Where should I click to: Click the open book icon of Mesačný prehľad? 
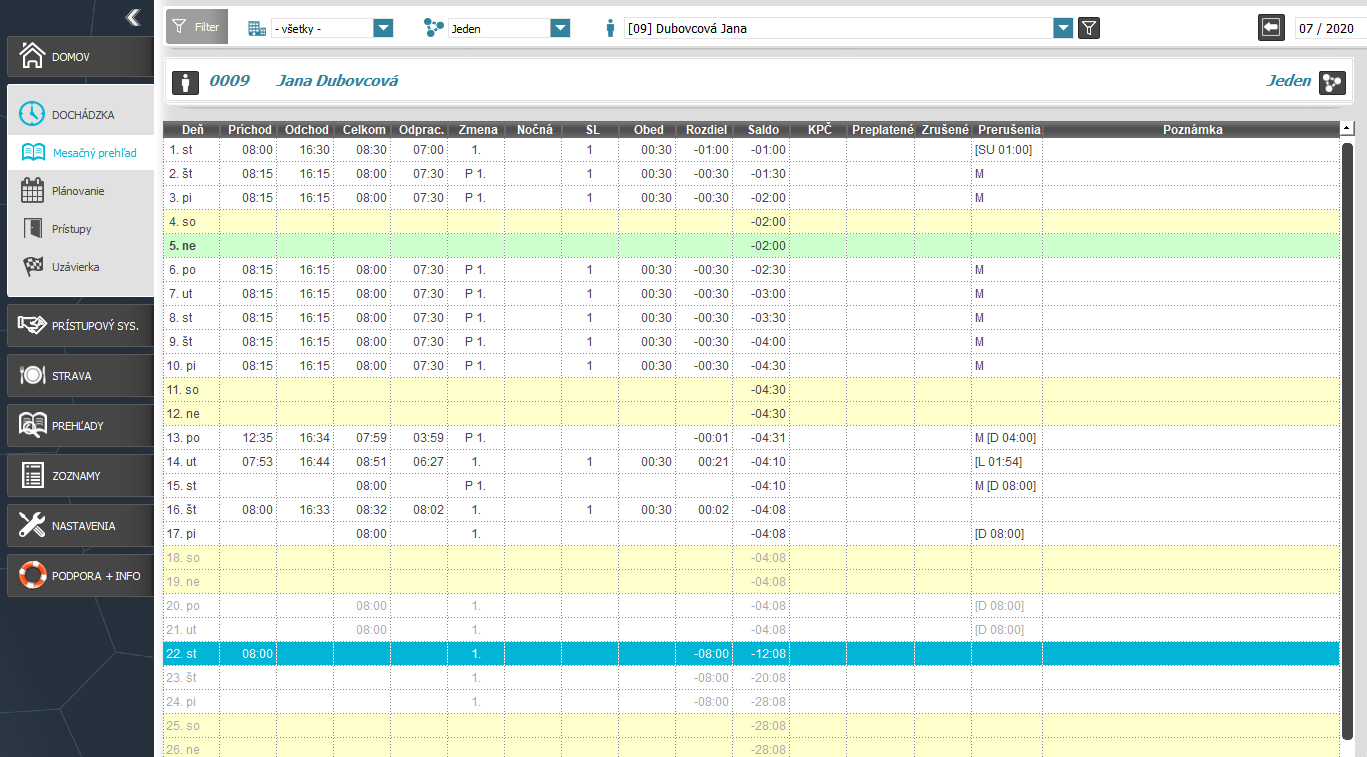click(33, 153)
